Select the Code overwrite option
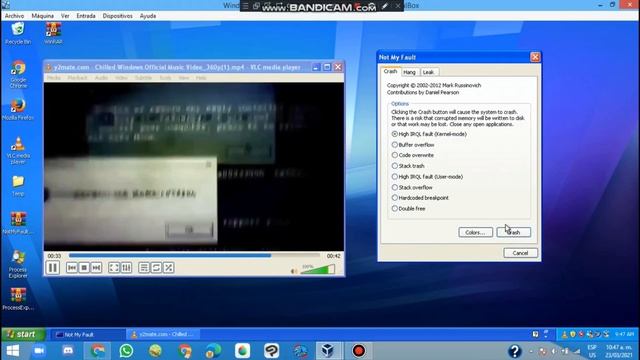 [x=413, y=155]
